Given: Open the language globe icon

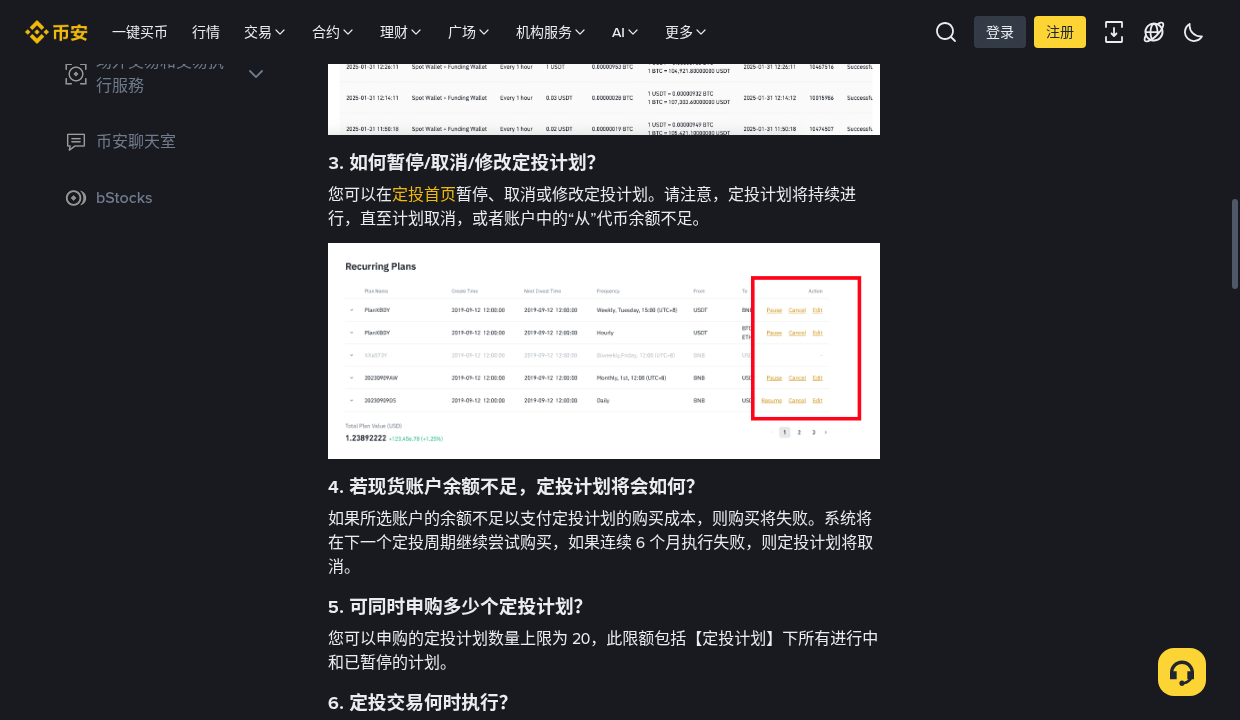Looking at the screenshot, I should pyautogui.click(x=1154, y=32).
